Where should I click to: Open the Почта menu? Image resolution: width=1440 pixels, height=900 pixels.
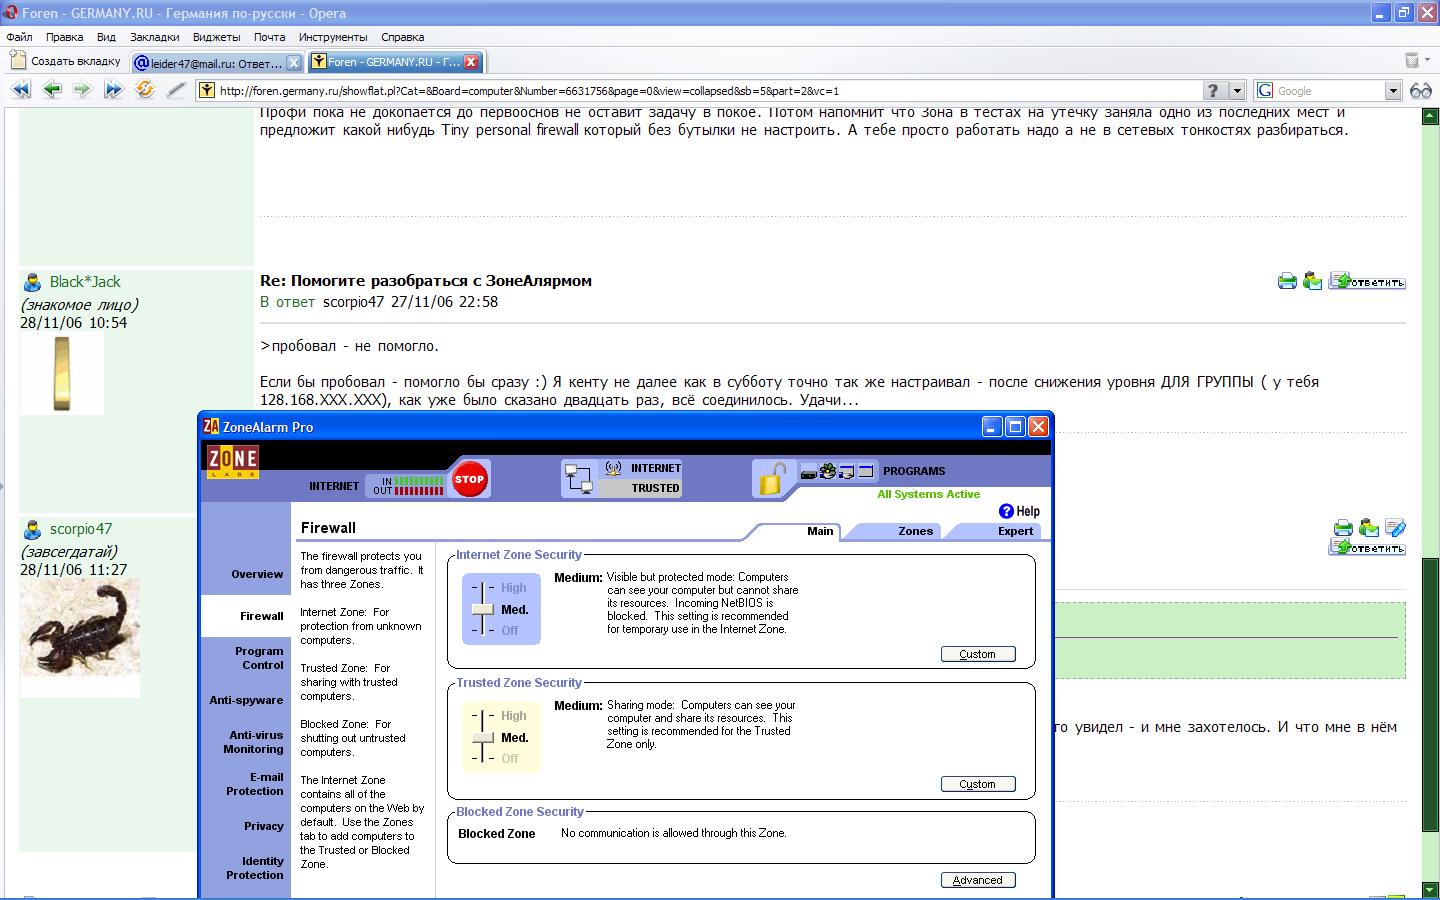pyautogui.click(x=269, y=37)
